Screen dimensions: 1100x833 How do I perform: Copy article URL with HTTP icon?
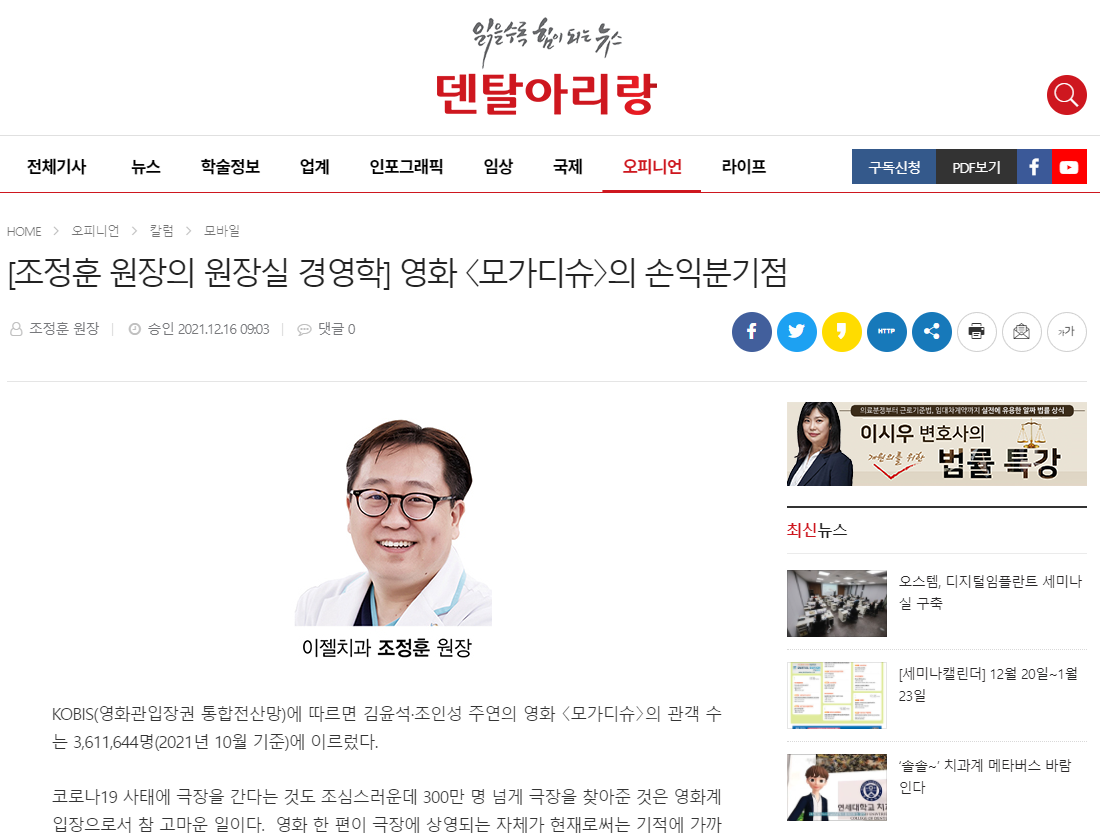887,331
